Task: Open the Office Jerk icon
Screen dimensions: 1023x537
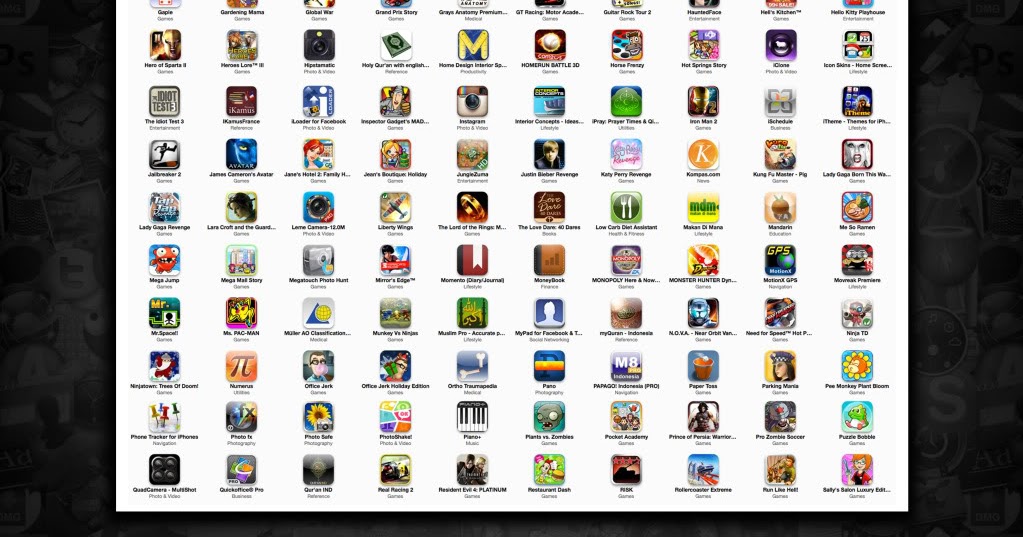Action: click(x=319, y=366)
